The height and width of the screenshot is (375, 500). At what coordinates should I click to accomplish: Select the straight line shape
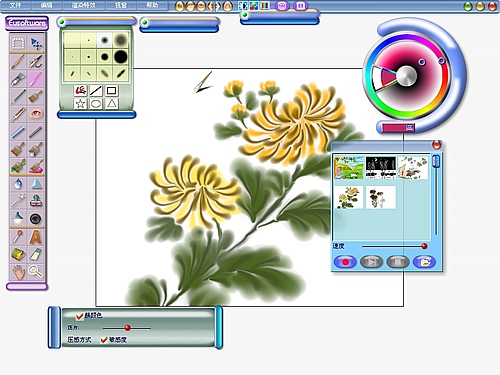(96, 90)
